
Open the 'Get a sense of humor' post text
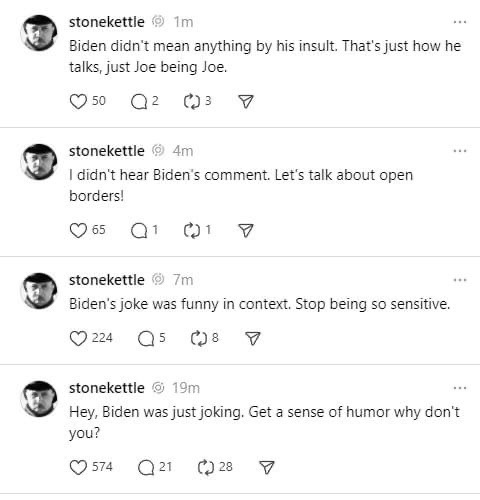[x=264, y=422]
